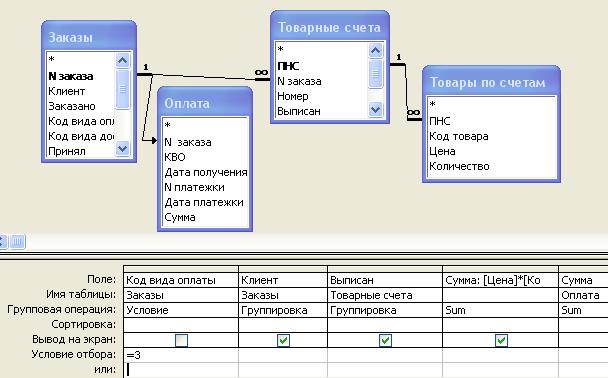Screen dimensions: 608x378
Task: Enable show checkbox for Код вида оплаты
Action: 181,340
